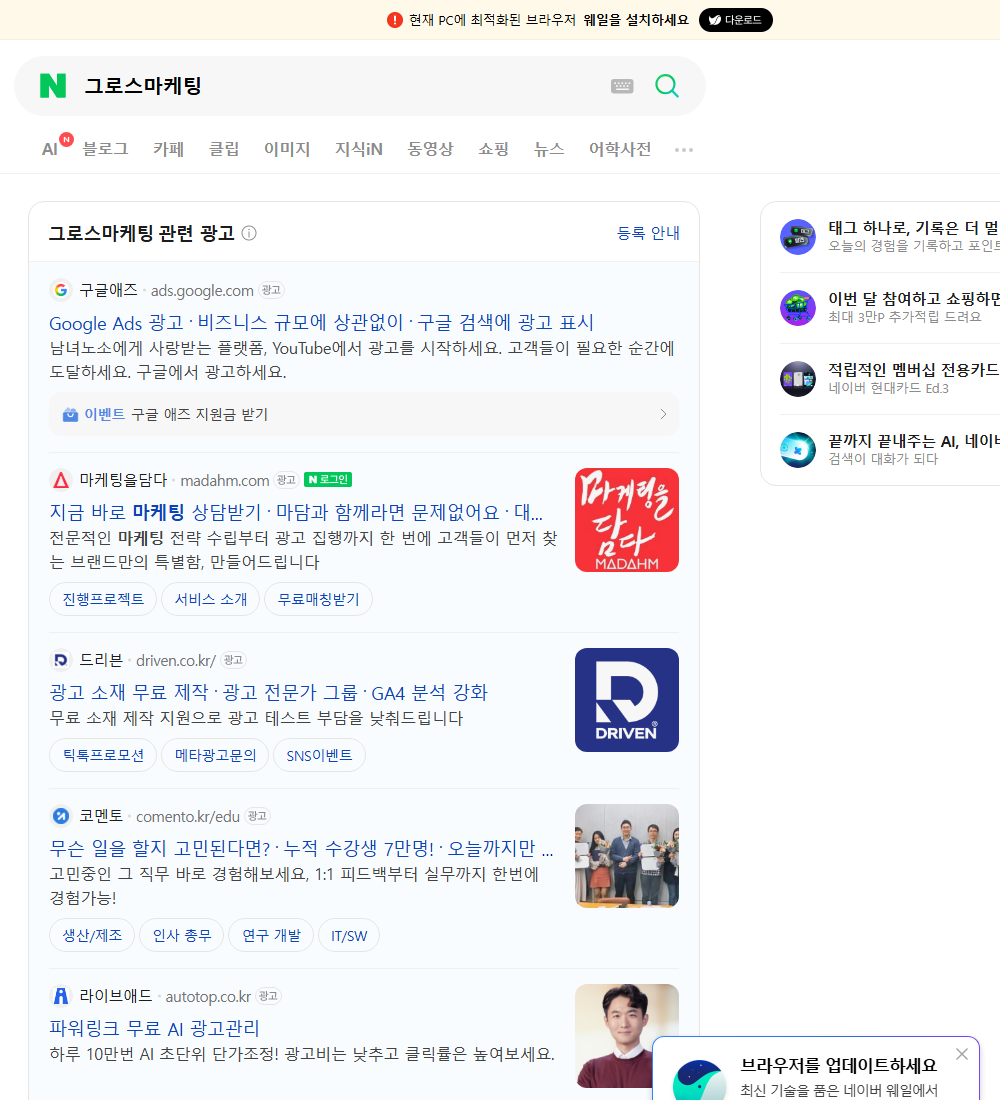The image size is (1000, 1100).
Task: Click the green search magnifier icon
Action: tap(667, 86)
